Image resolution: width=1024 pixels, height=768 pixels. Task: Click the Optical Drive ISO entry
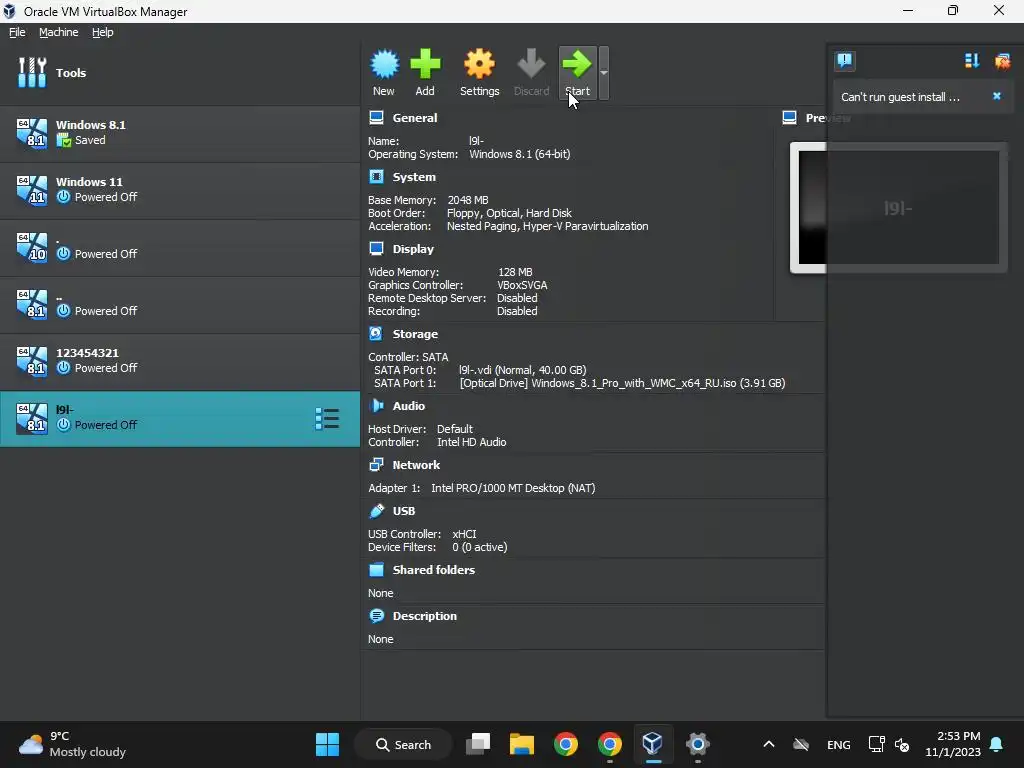622,383
